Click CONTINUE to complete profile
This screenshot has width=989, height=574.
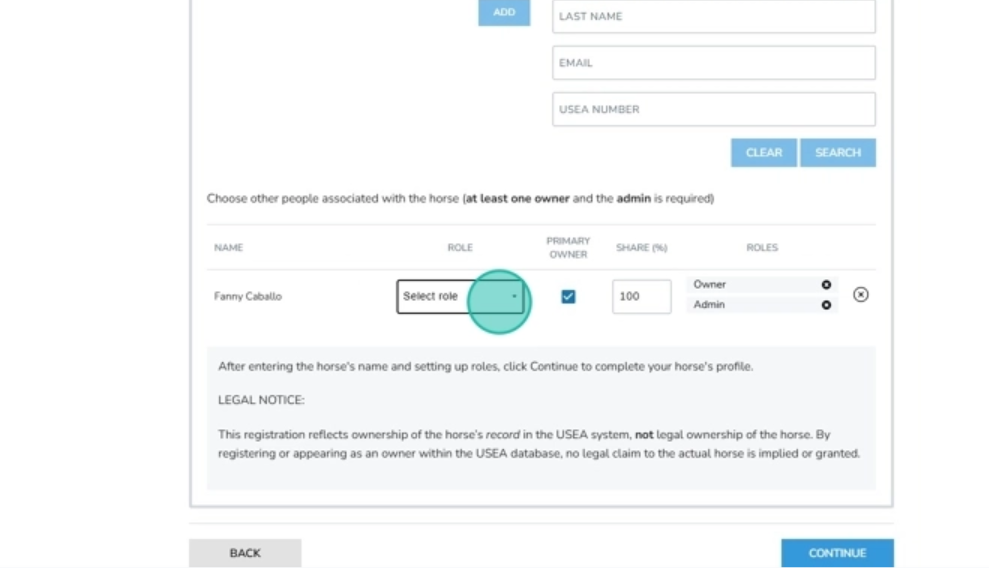[x=837, y=553]
